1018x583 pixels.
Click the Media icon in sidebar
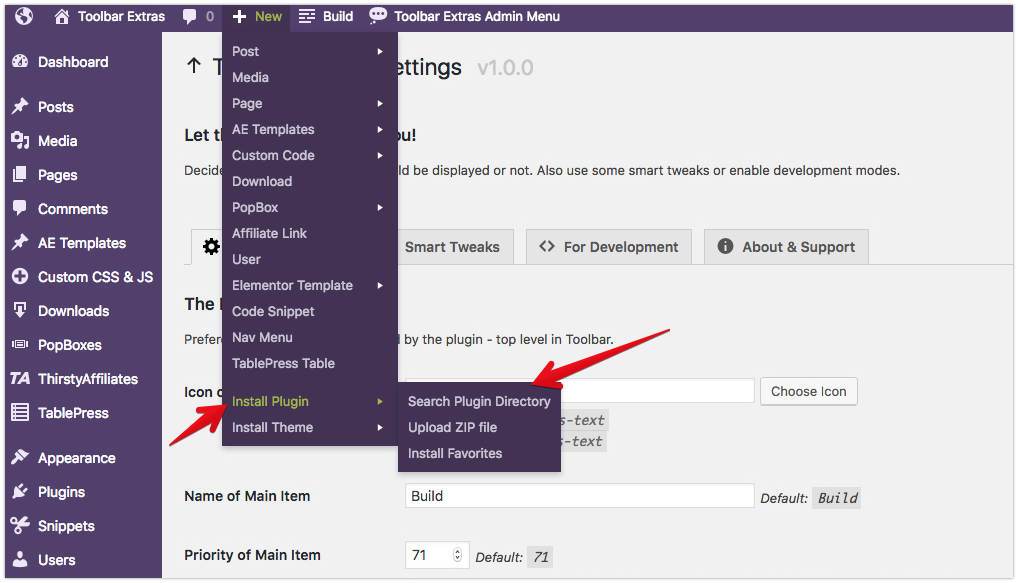coord(20,140)
